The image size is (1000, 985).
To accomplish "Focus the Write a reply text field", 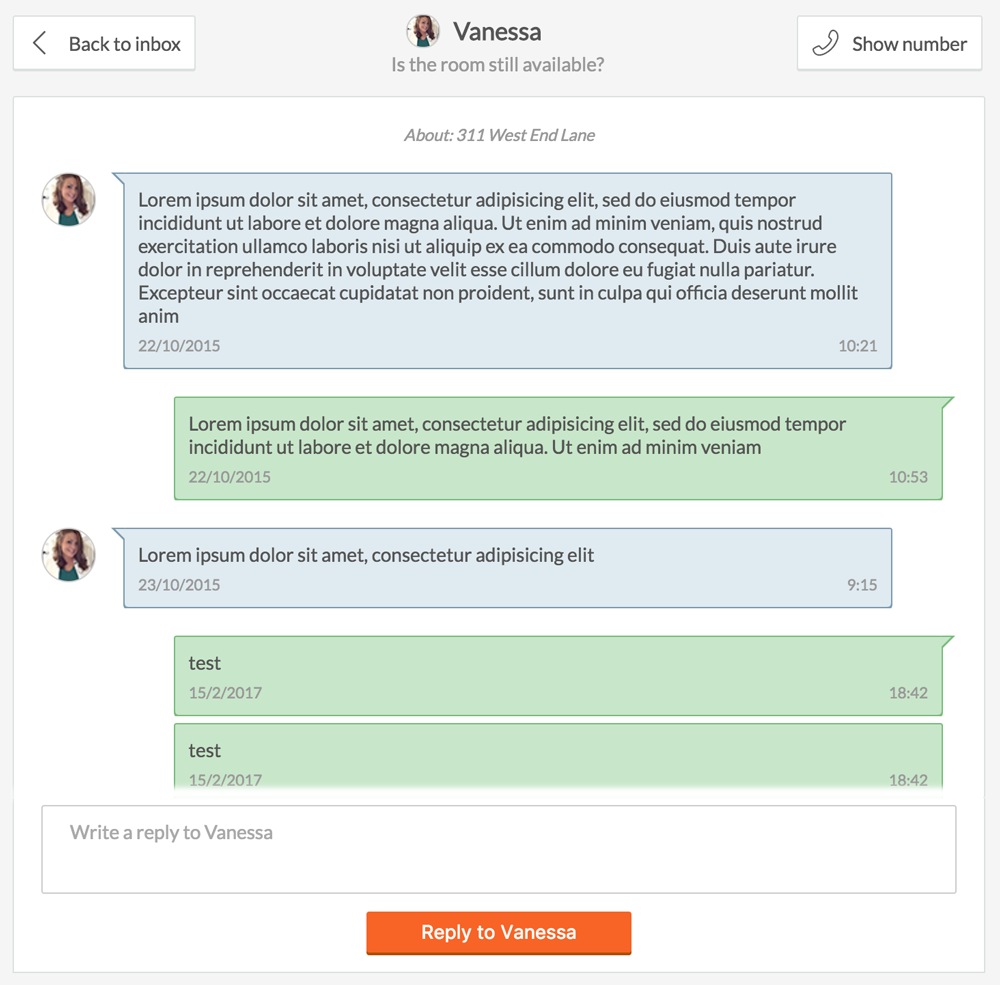I will [x=498, y=849].
